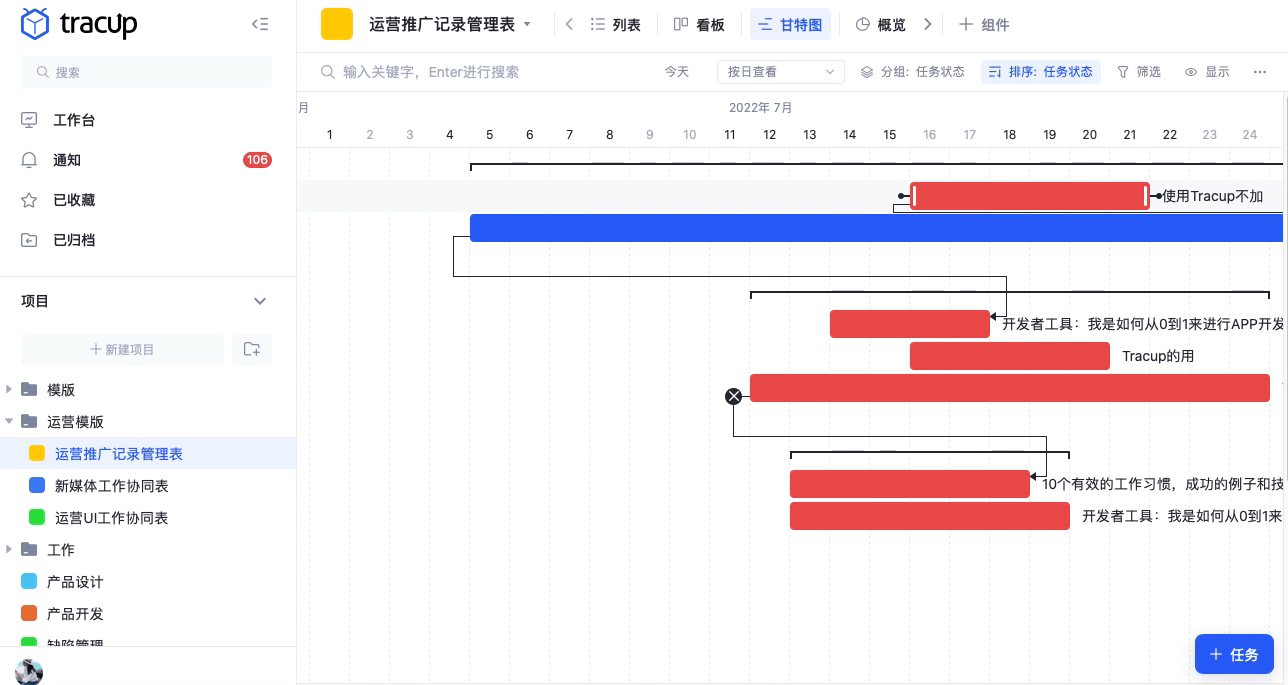Remove task dependency via the X marker

click(x=734, y=396)
